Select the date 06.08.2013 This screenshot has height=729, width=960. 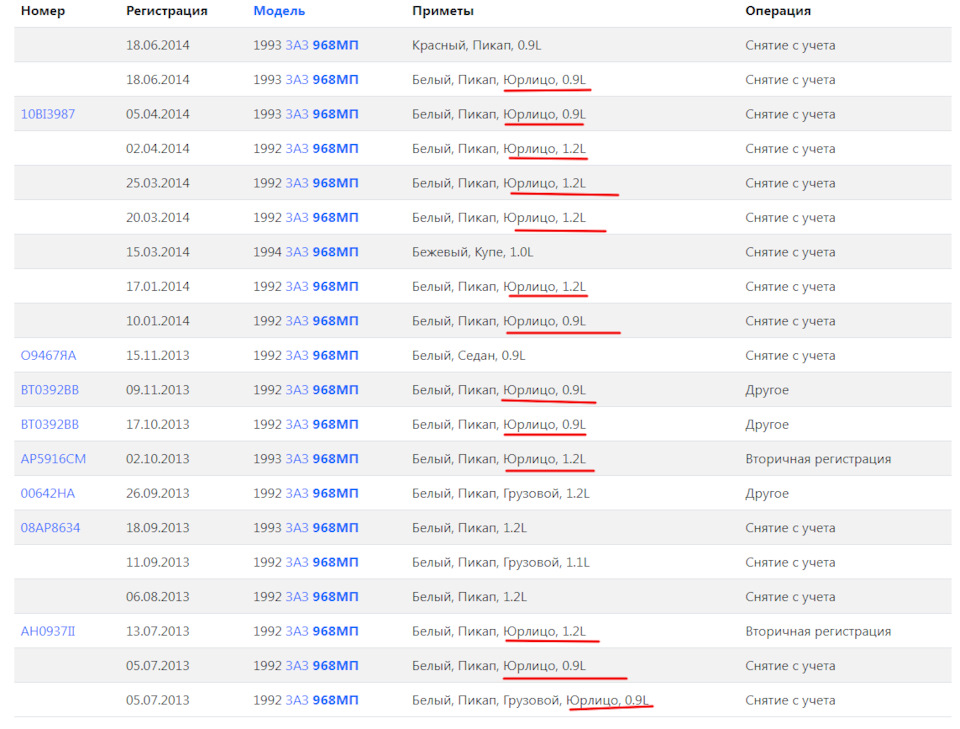coord(157,597)
